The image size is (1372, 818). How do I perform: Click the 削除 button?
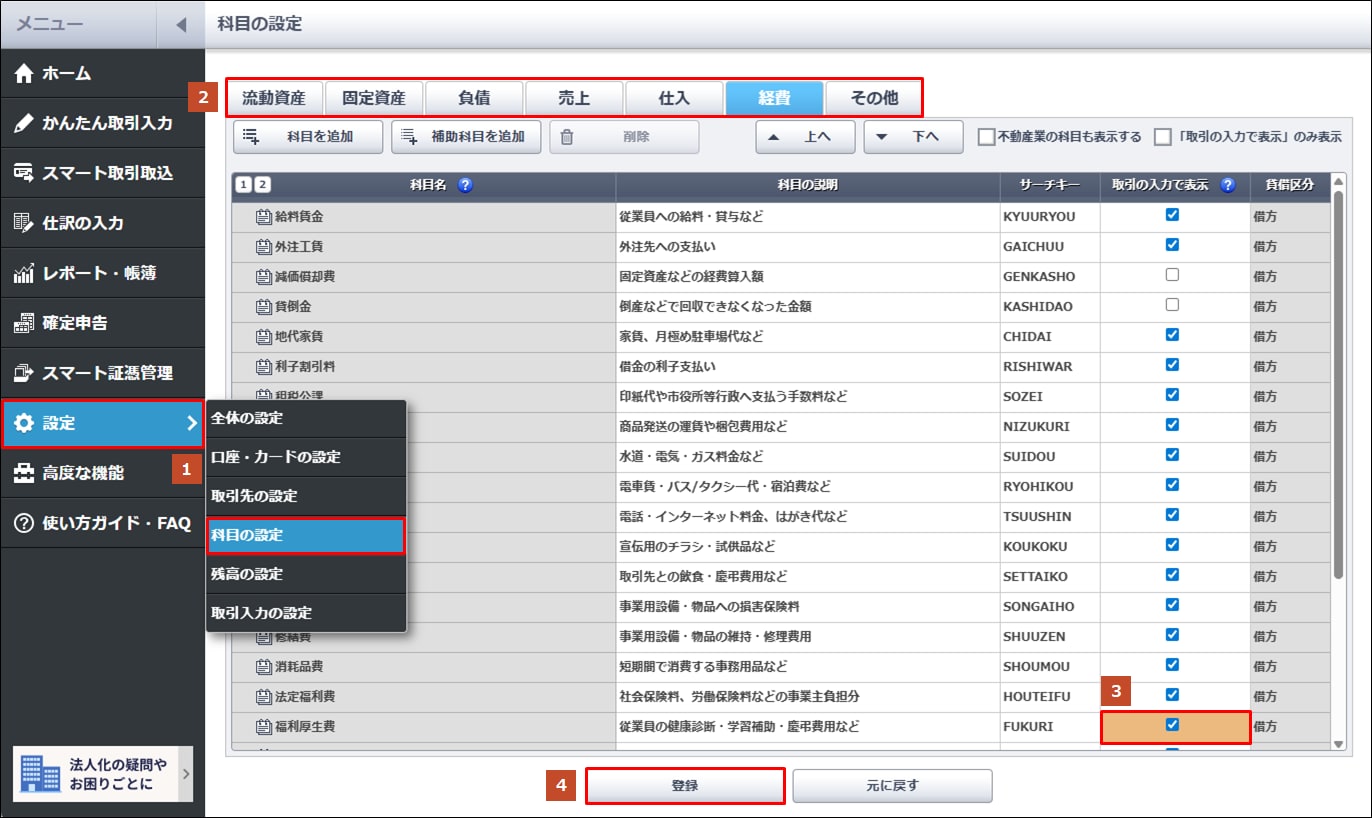624,137
